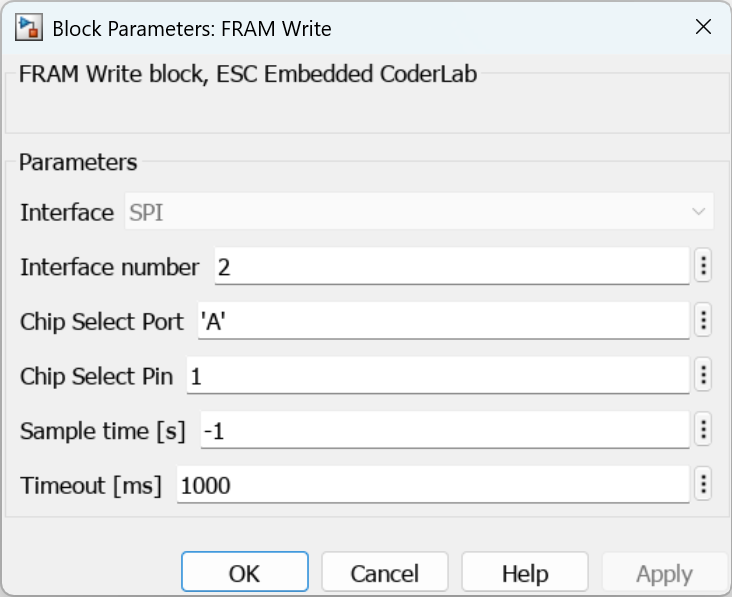Open Help for the FRAM Write block
This screenshot has width=732, height=597.
[x=525, y=572]
